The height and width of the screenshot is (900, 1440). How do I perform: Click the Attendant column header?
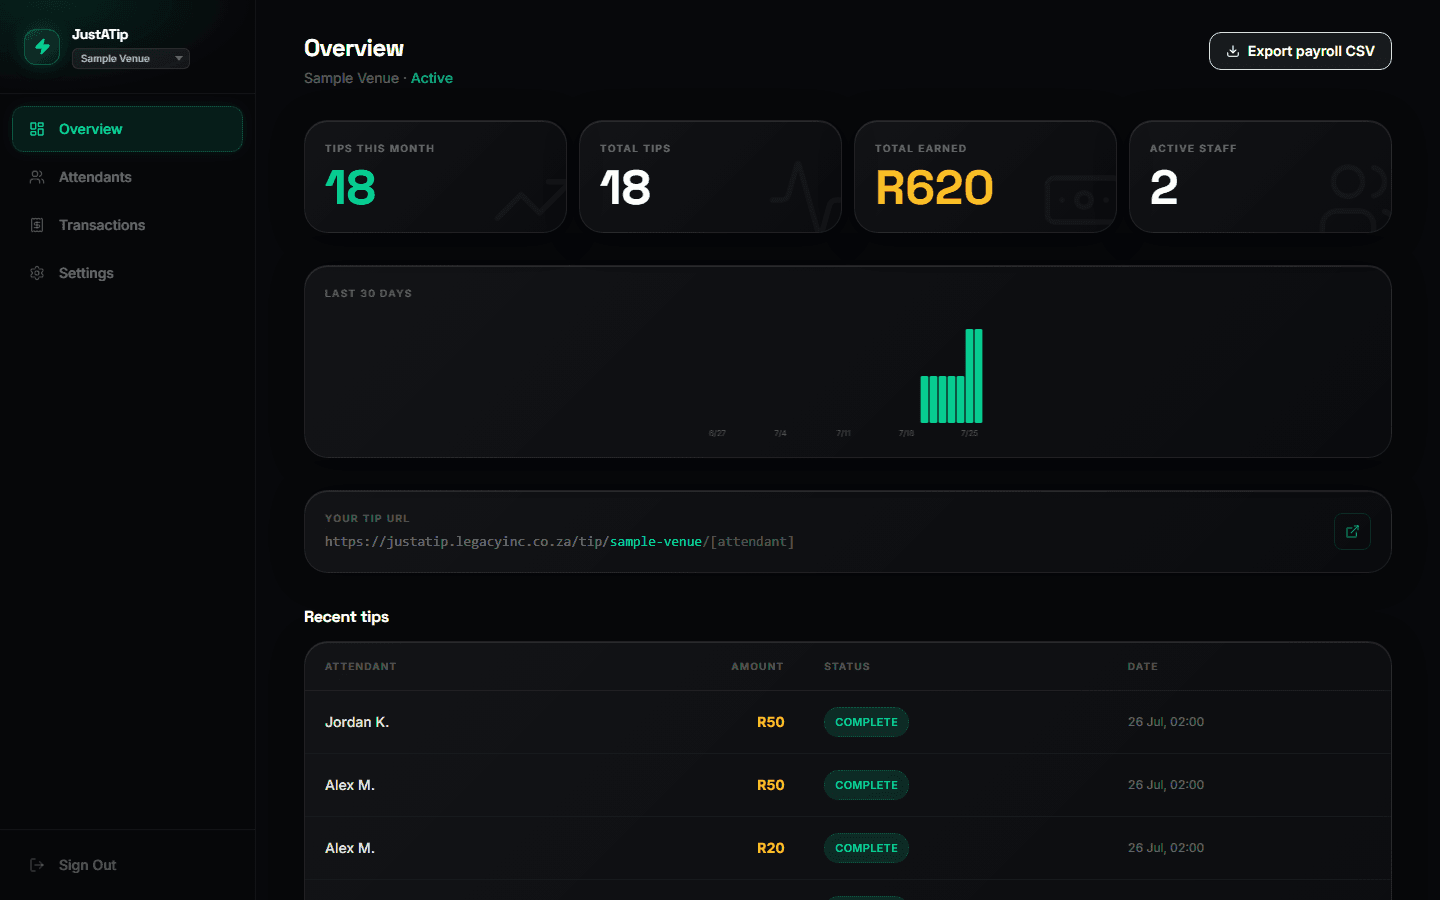pyautogui.click(x=360, y=666)
